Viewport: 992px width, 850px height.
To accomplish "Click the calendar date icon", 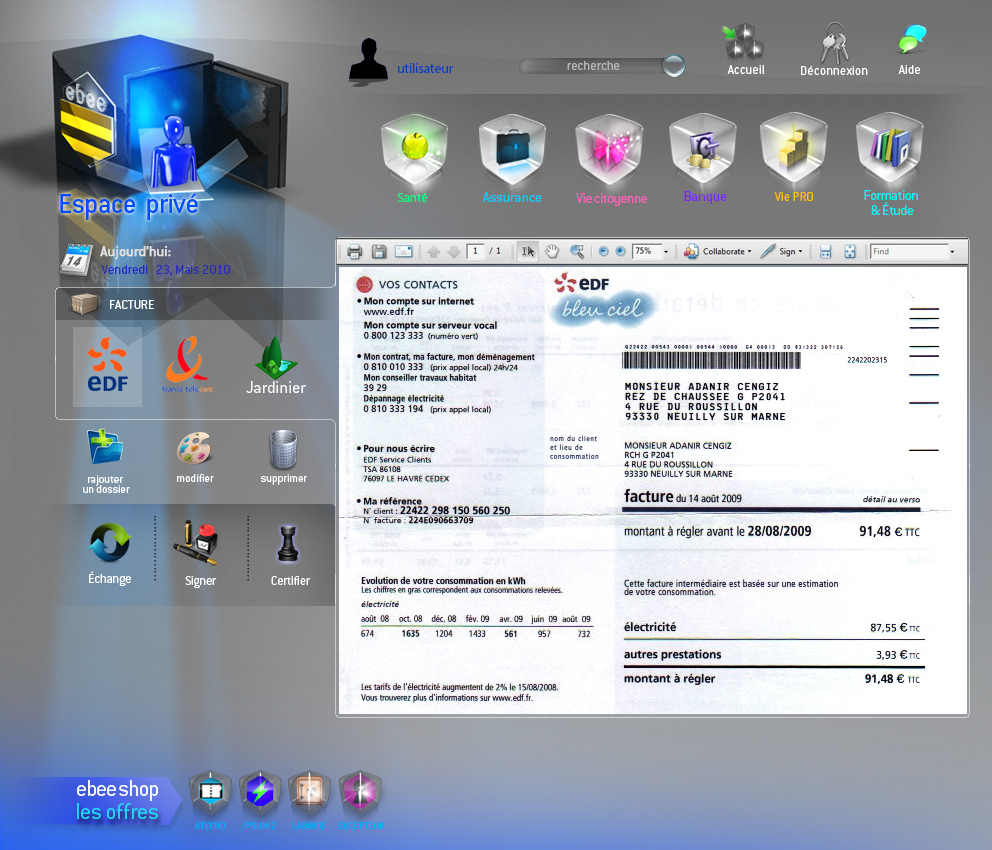I will [76, 259].
